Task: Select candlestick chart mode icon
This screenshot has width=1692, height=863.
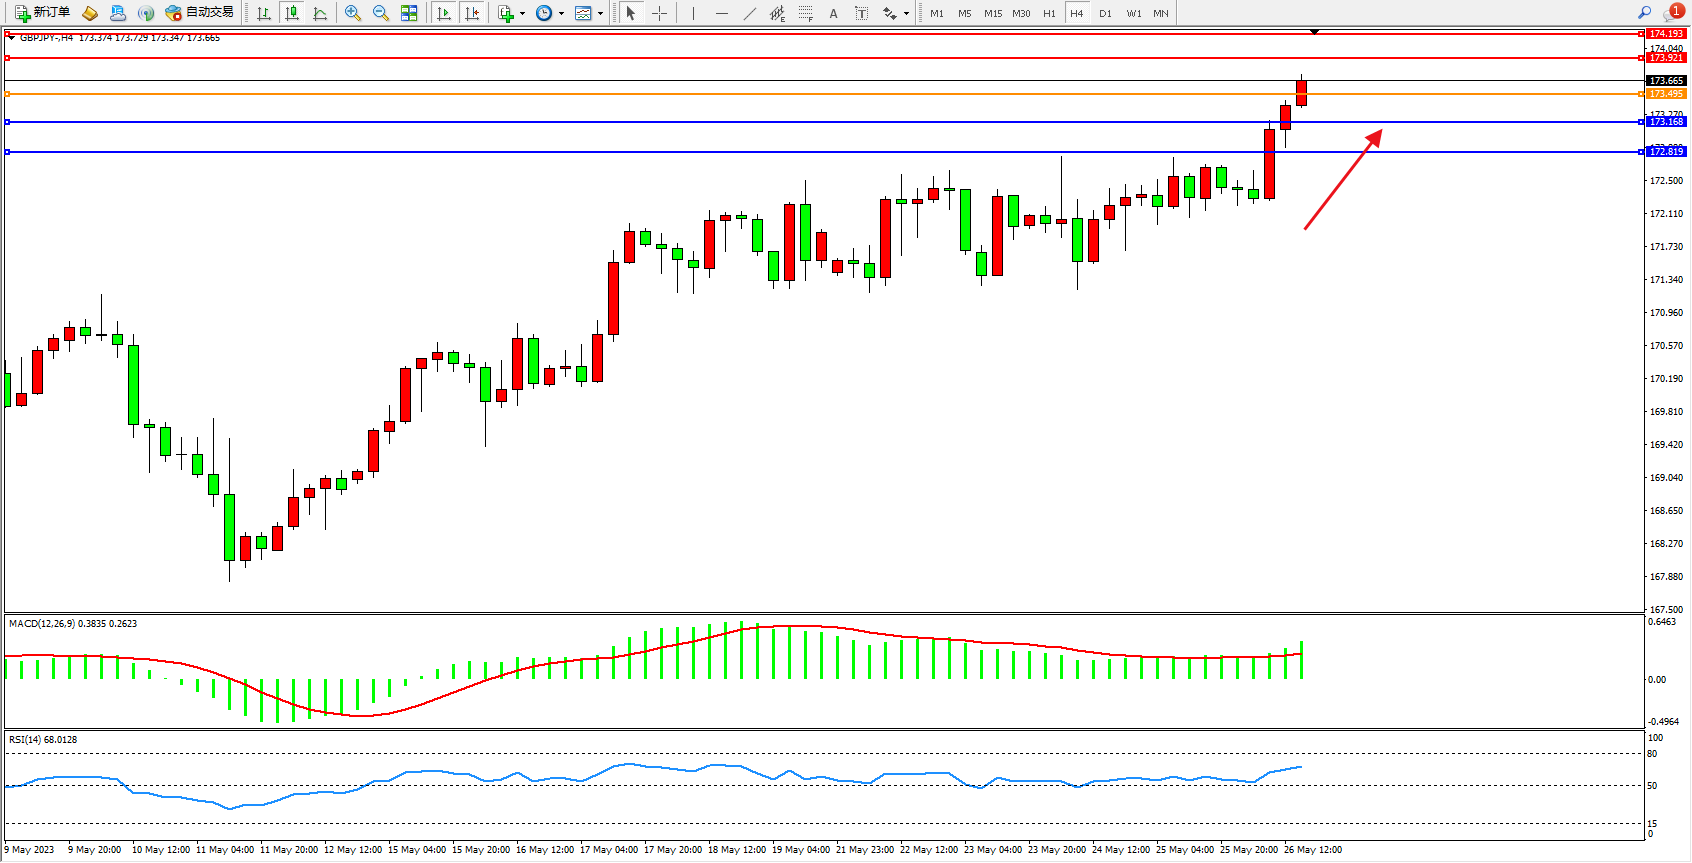Action: coord(292,13)
